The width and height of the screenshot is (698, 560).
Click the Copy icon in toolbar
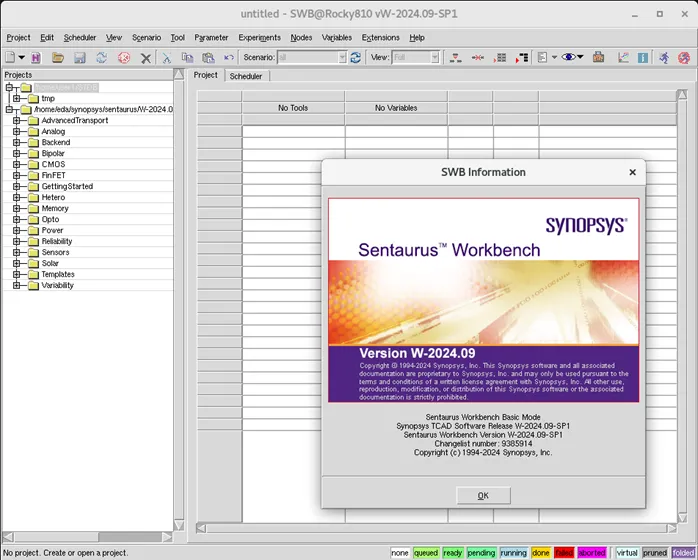(187, 57)
